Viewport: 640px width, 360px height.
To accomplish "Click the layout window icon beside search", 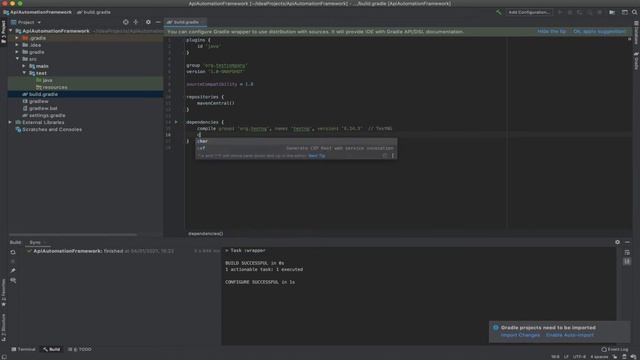I will [x=624, y=12].
